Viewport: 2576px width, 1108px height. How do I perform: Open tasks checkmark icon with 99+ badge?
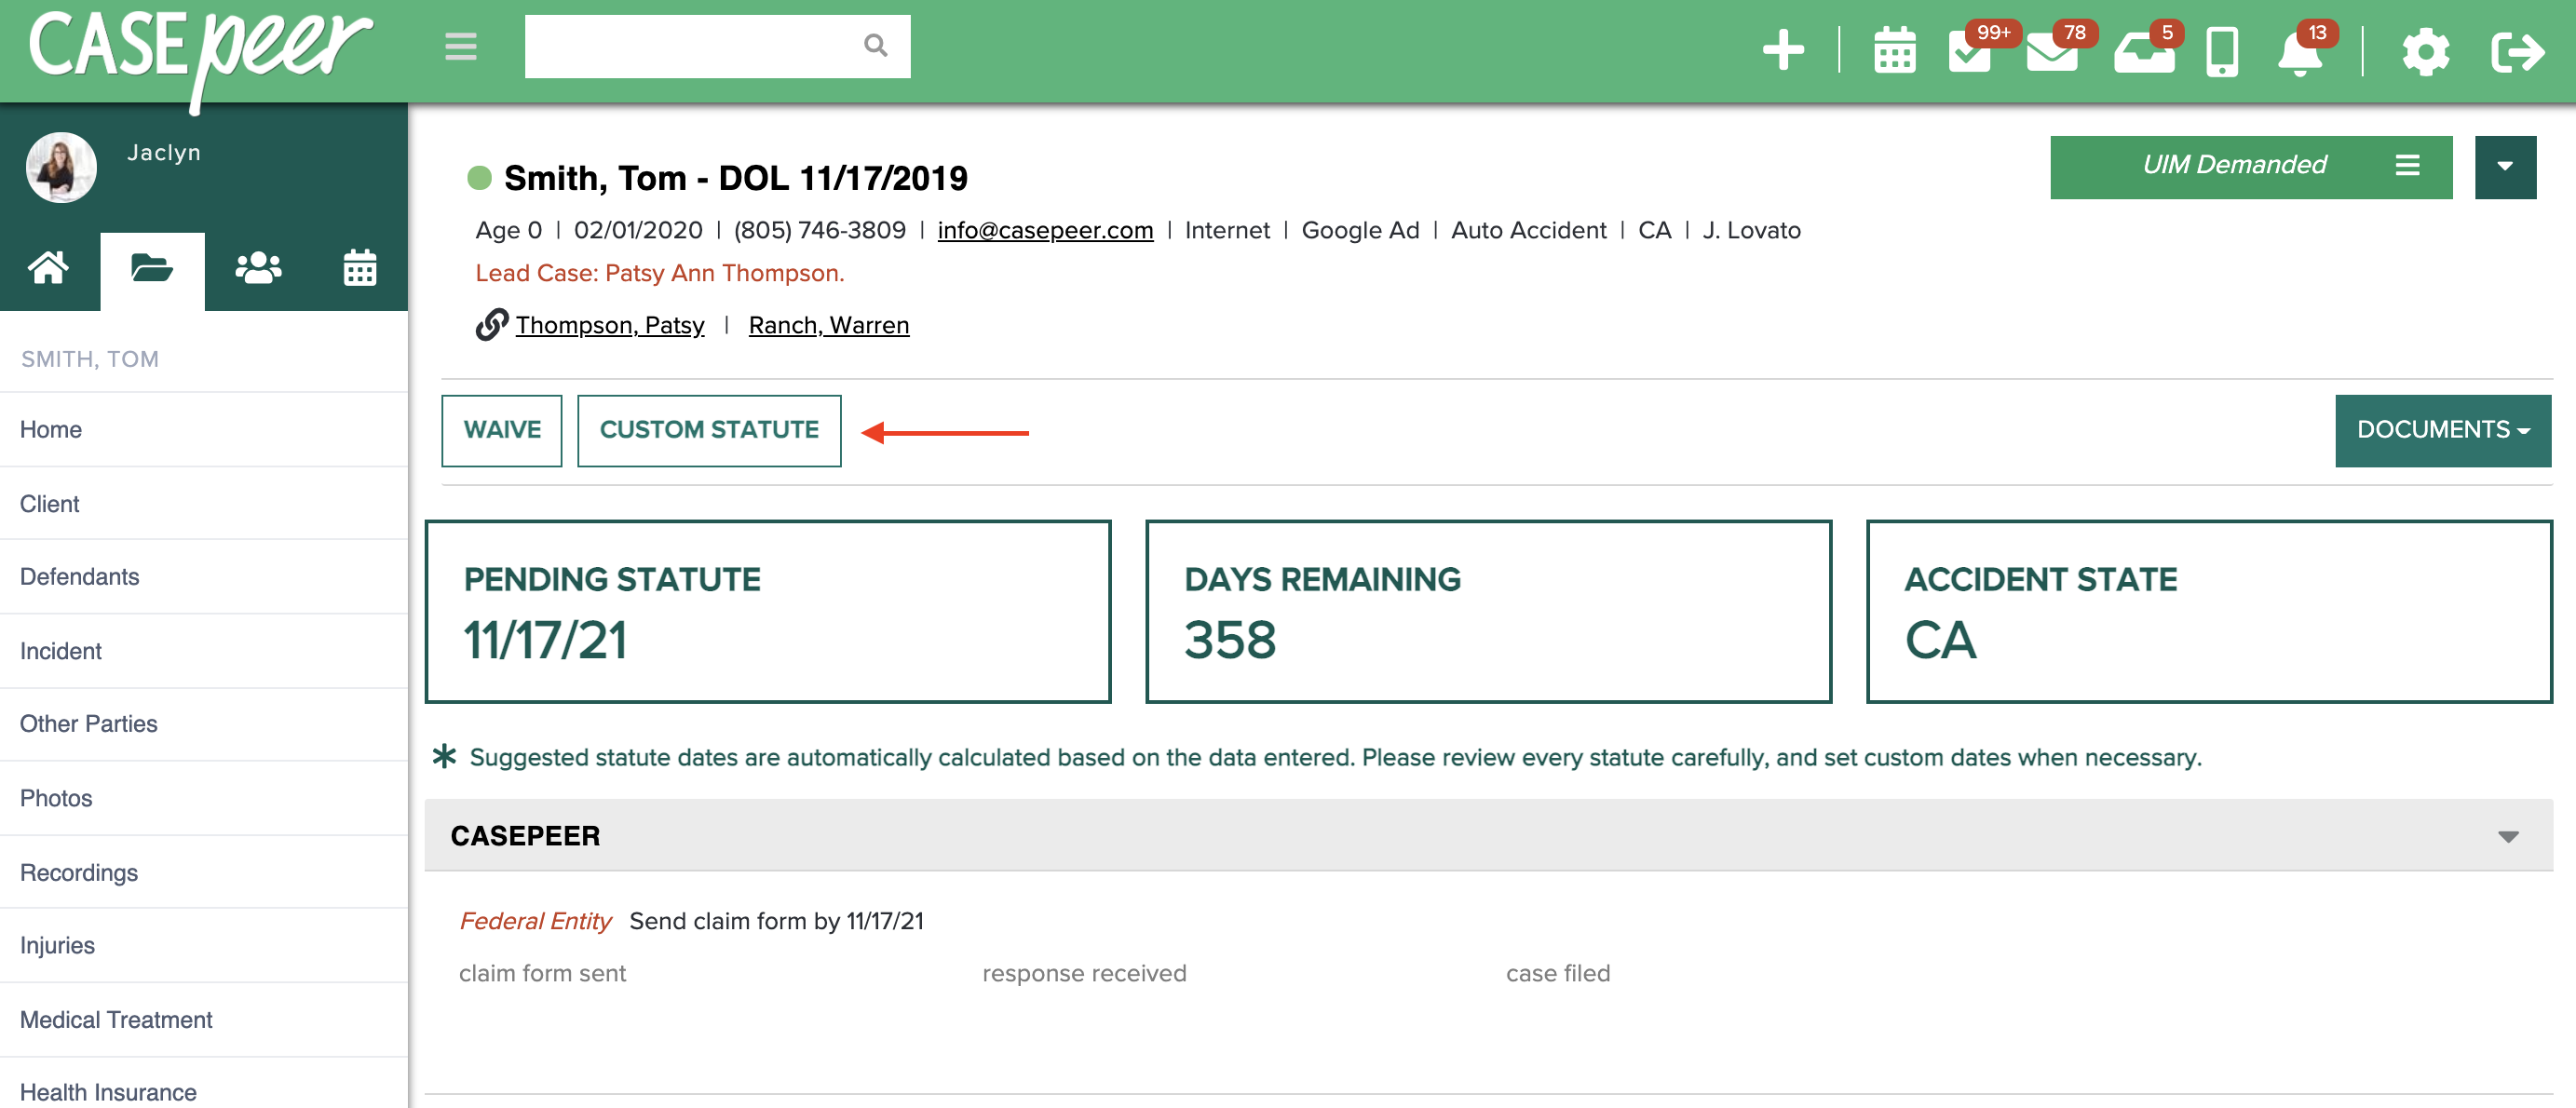[x=1971, y=50]
